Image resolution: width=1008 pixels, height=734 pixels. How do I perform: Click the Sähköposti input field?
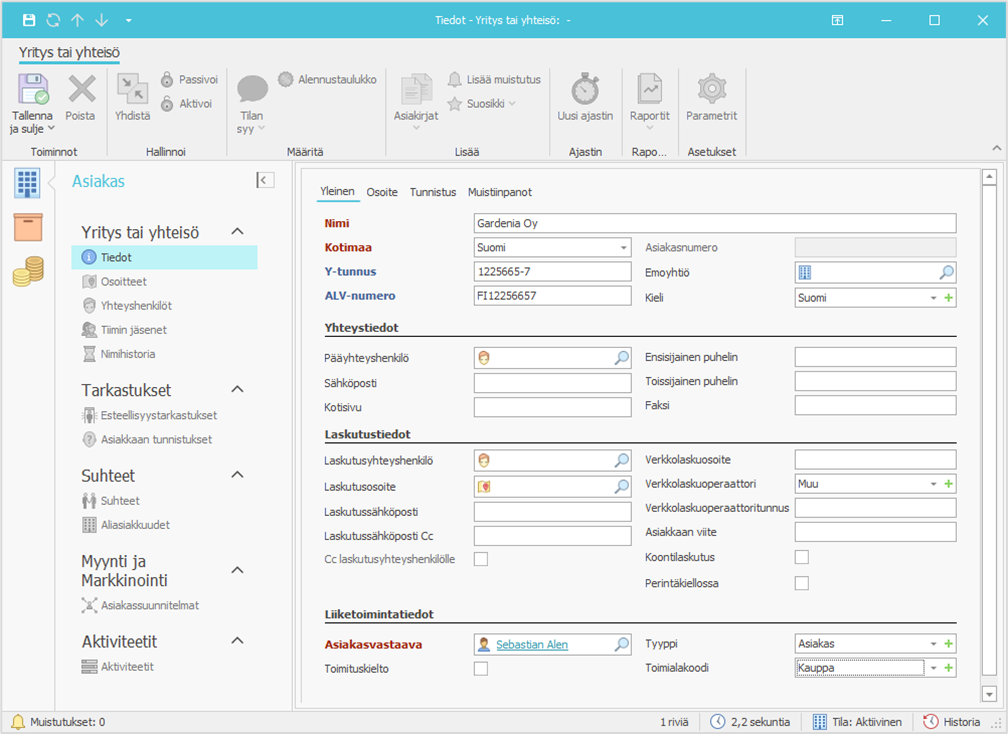tap(552, 383)
